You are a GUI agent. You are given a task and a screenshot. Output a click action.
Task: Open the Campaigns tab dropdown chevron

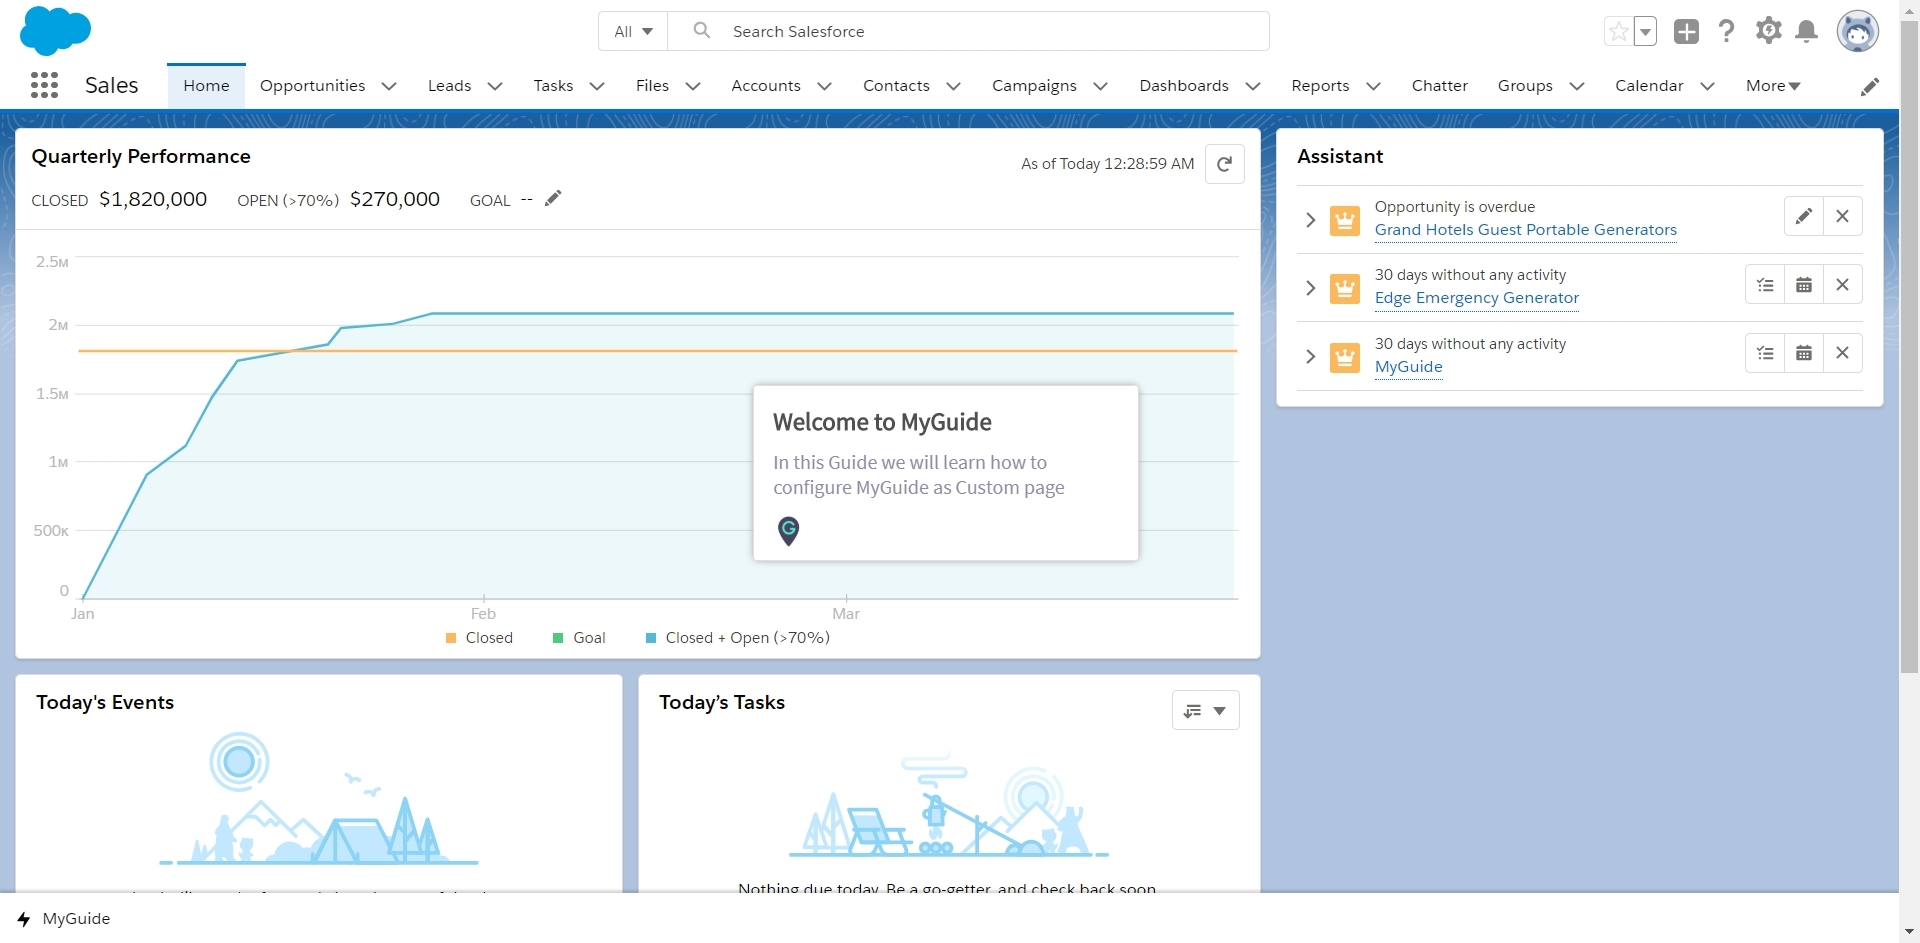tap(1100, 87)
